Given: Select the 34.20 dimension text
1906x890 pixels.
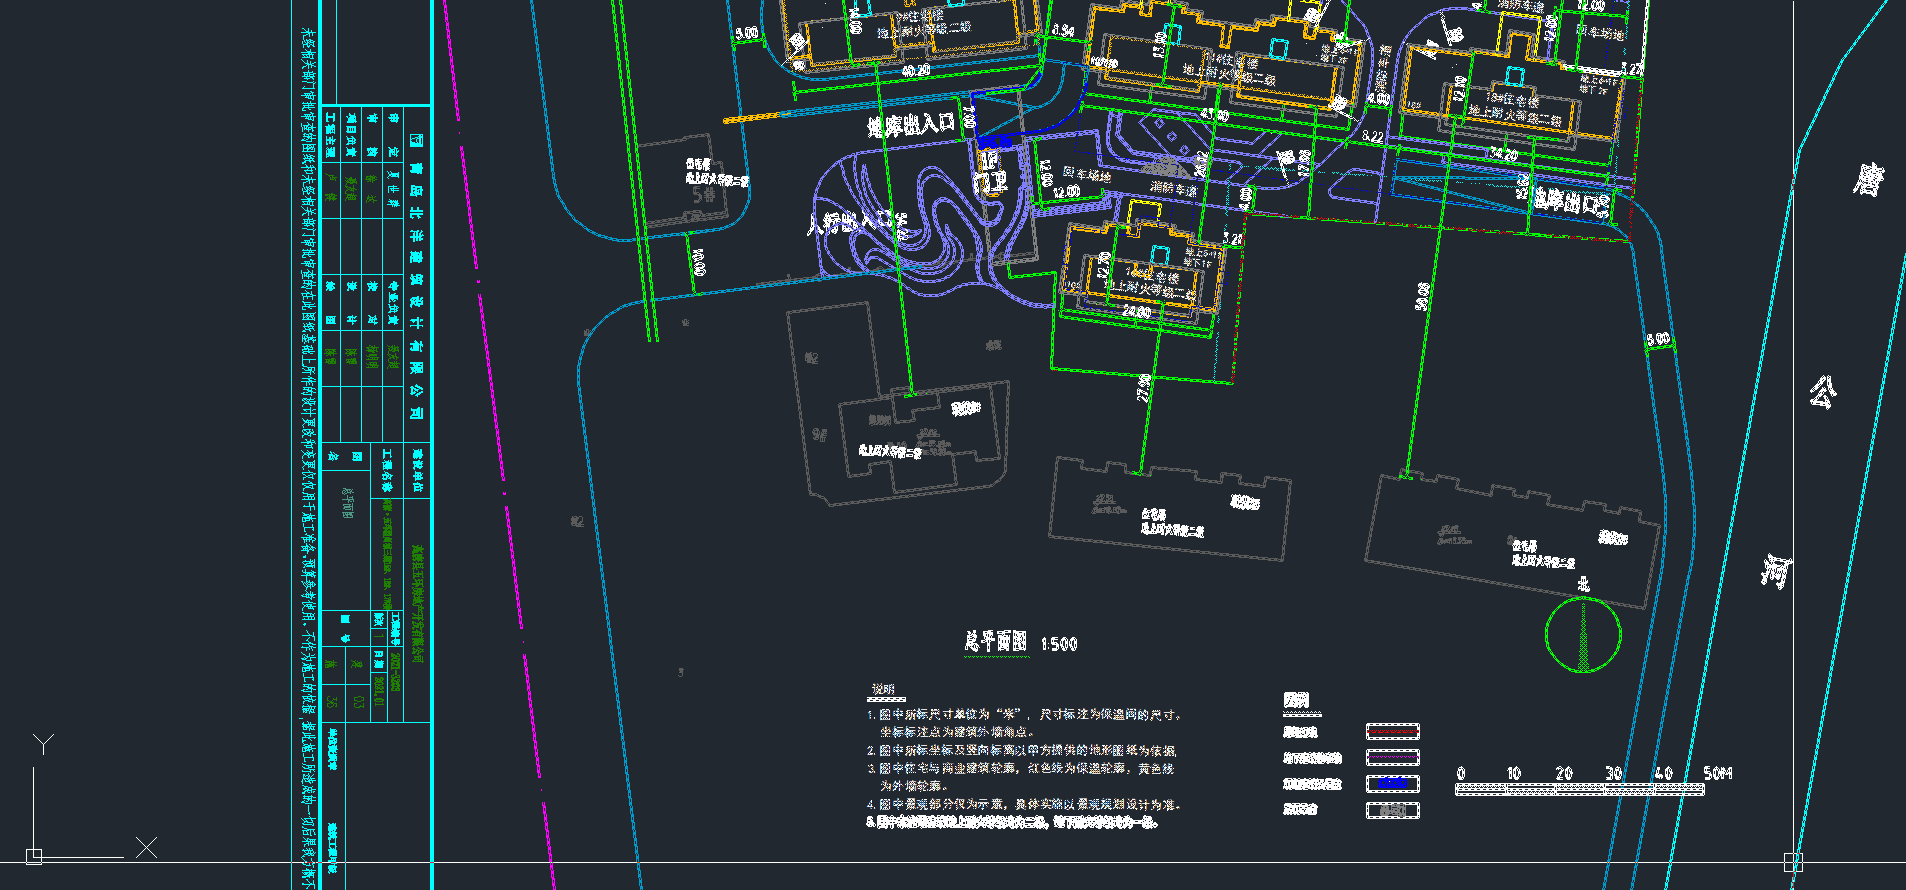Looking at the screenshot, I should 1503,154.
